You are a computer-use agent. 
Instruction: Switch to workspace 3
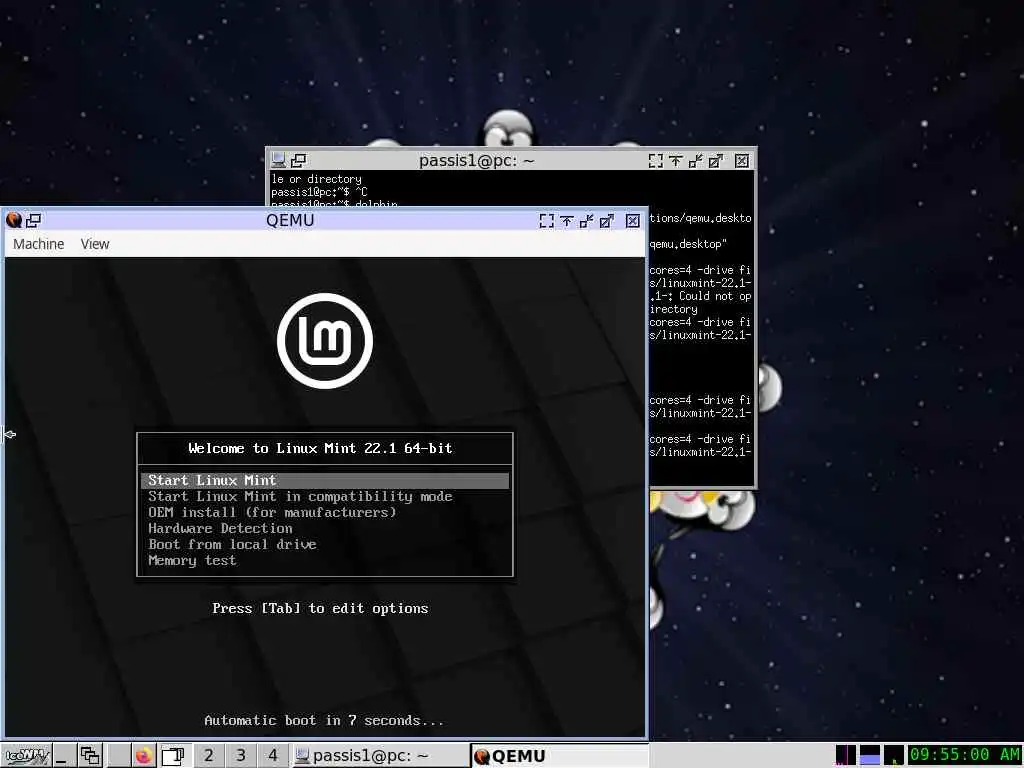240,756
